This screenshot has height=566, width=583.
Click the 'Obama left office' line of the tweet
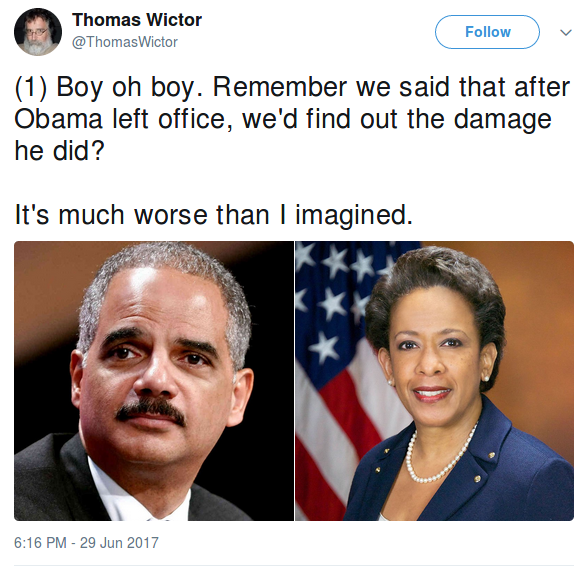283,119
